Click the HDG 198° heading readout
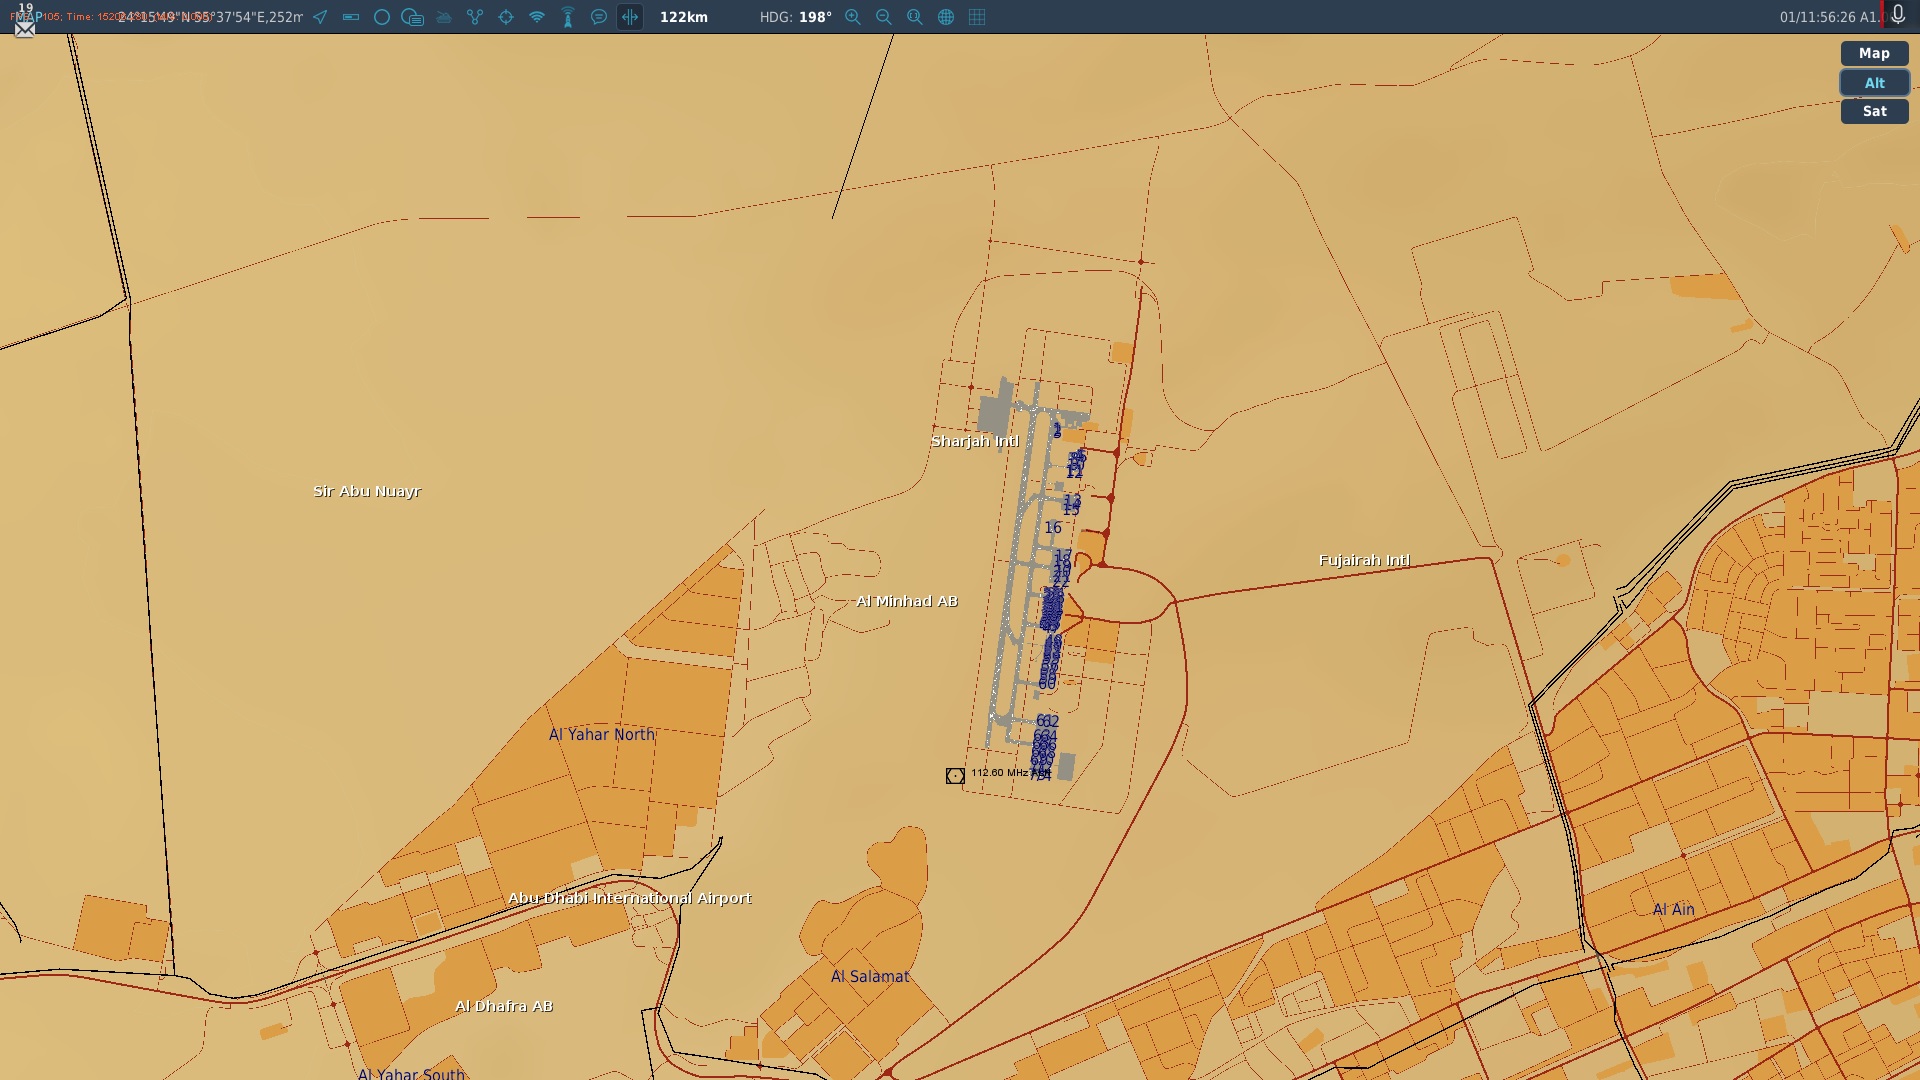 pyautogui.click(x=796, y=17)
